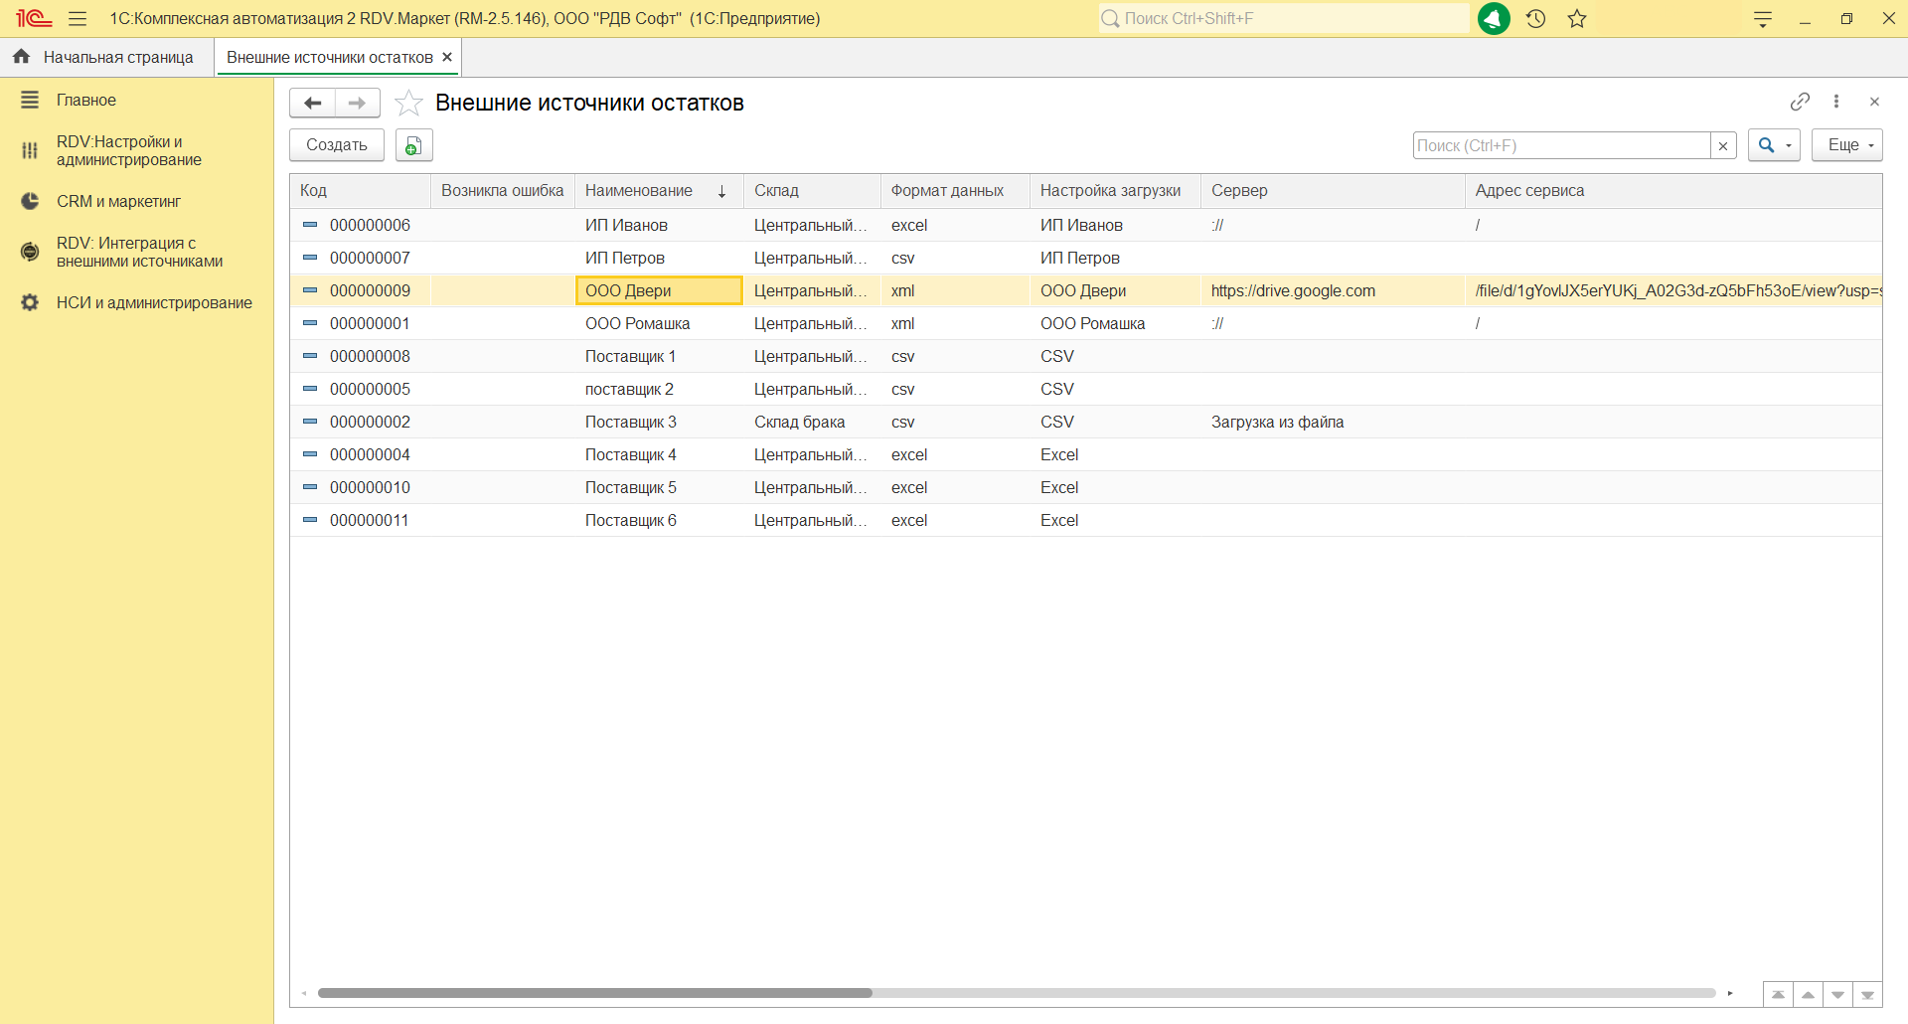This screenshot has height=1024, width=1908.
Task: Clear the list search field
Action: [x=1723, y=146]
